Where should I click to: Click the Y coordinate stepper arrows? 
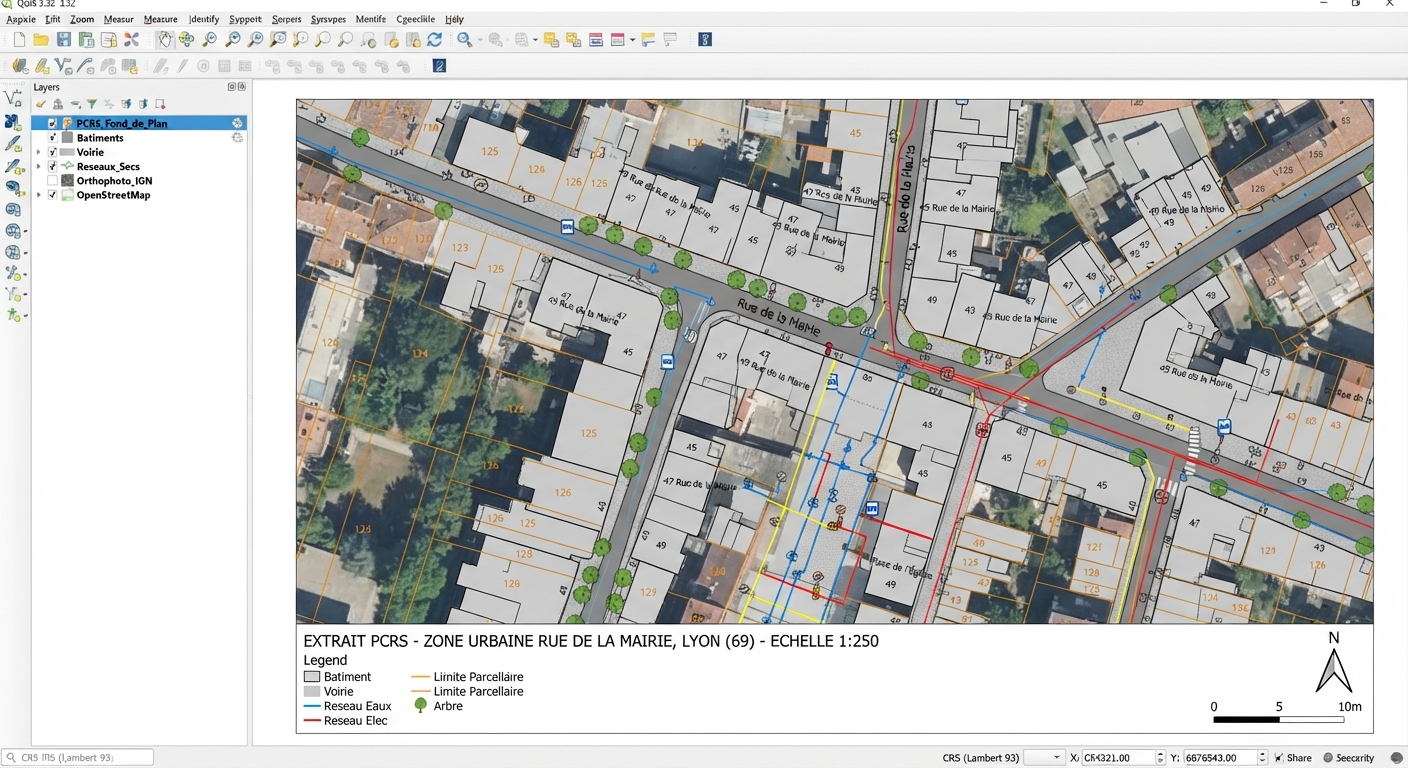click(1263, 758)
